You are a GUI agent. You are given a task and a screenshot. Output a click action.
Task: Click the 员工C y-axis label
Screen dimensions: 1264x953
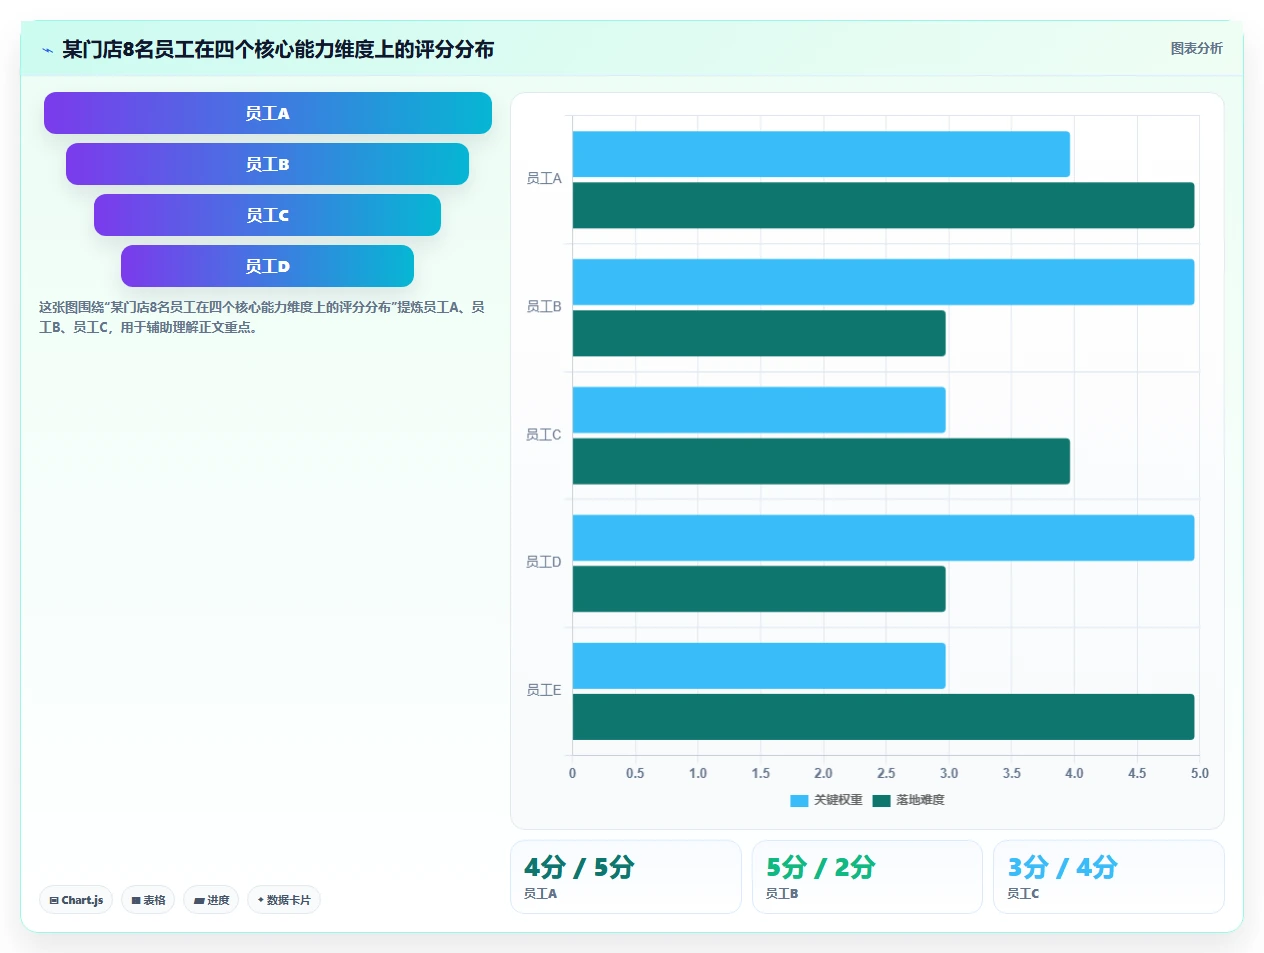click(x=544, y=435)
